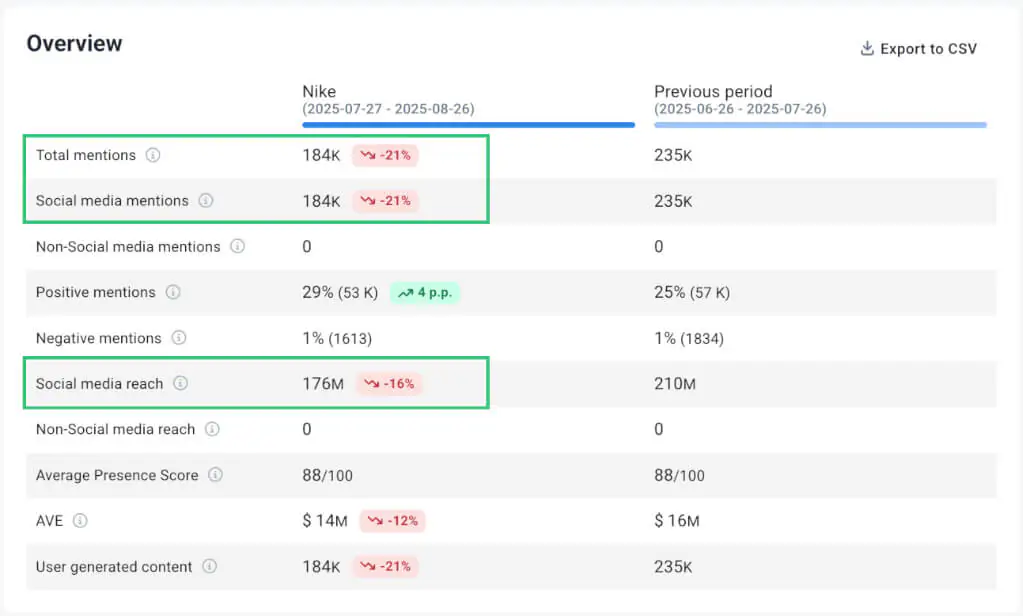Click the info icon beside Non-Social media reach
Viewport: 1023px width, 616px height.
[x=212, y=429]
